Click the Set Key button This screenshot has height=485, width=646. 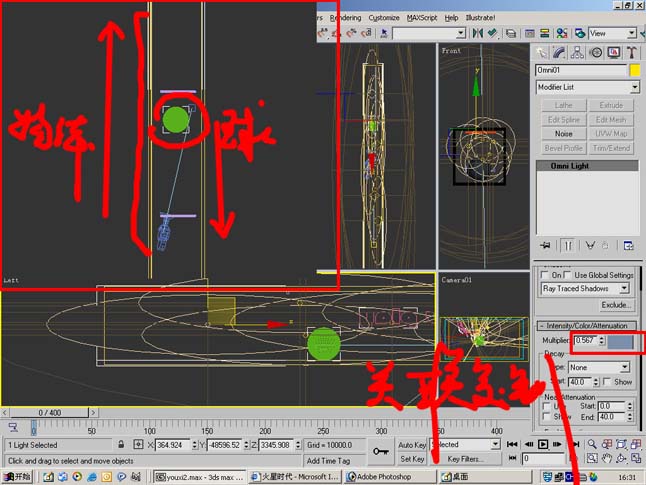[x=412, y=459]
